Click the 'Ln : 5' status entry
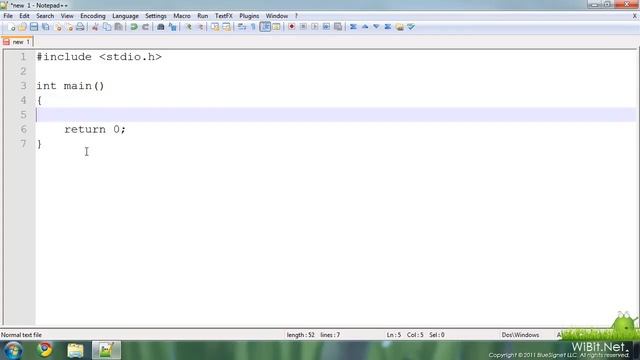Screen dimensions: 640x360 coord(393,335)
